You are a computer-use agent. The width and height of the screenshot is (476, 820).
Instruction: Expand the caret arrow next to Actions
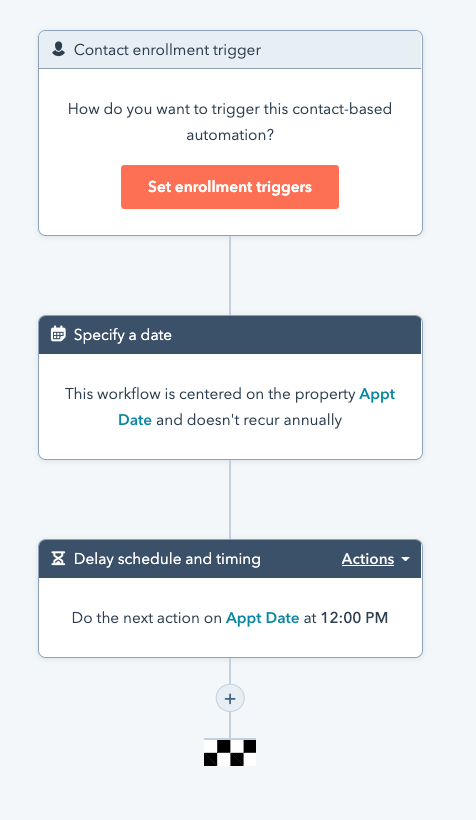click(405, 559)
